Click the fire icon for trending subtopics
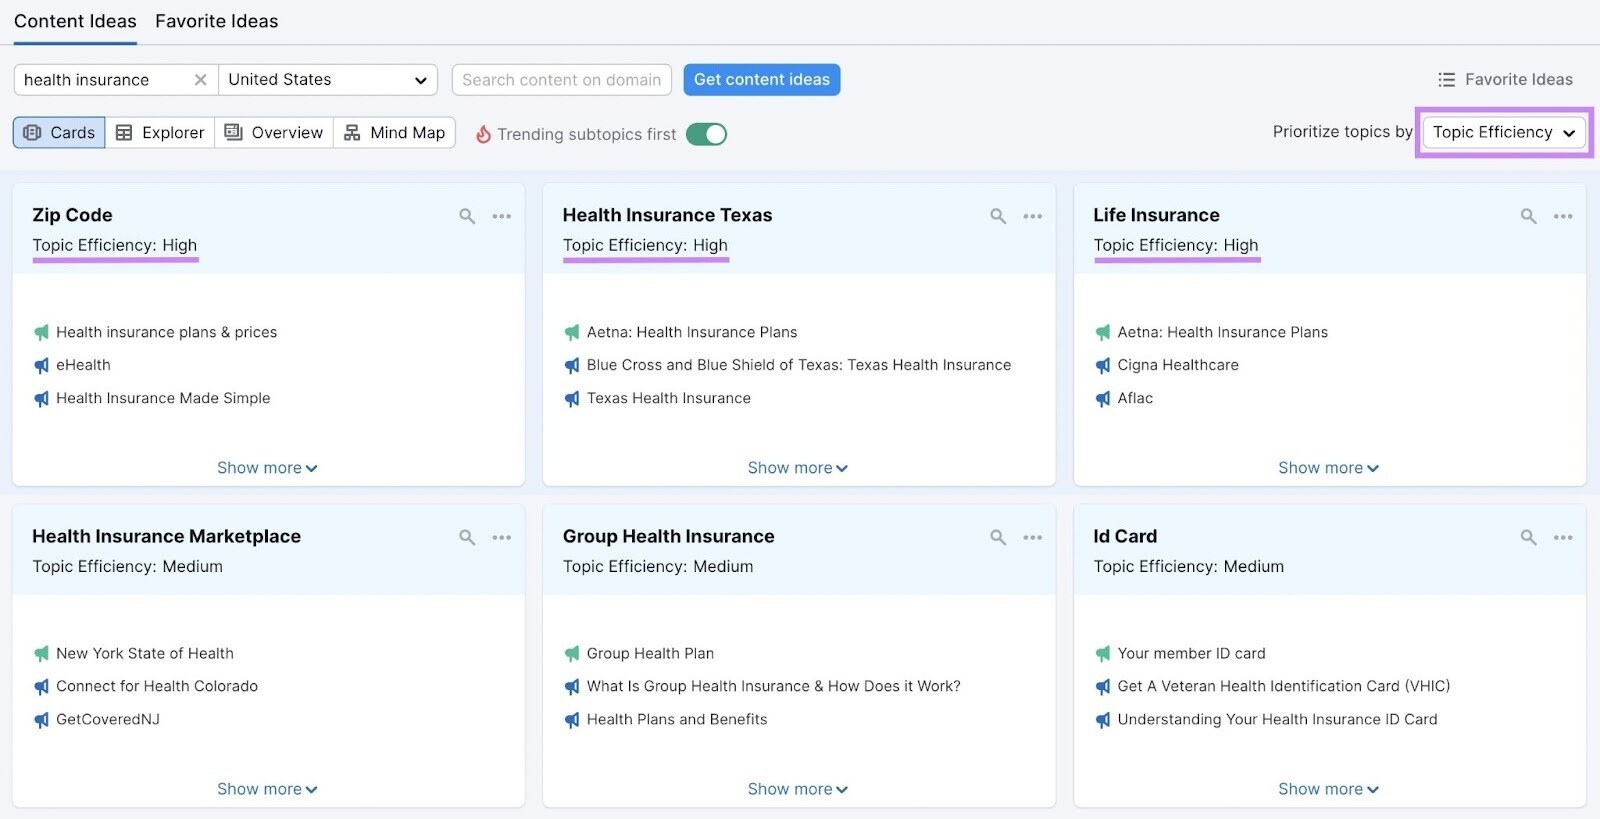 pos(483,134)
